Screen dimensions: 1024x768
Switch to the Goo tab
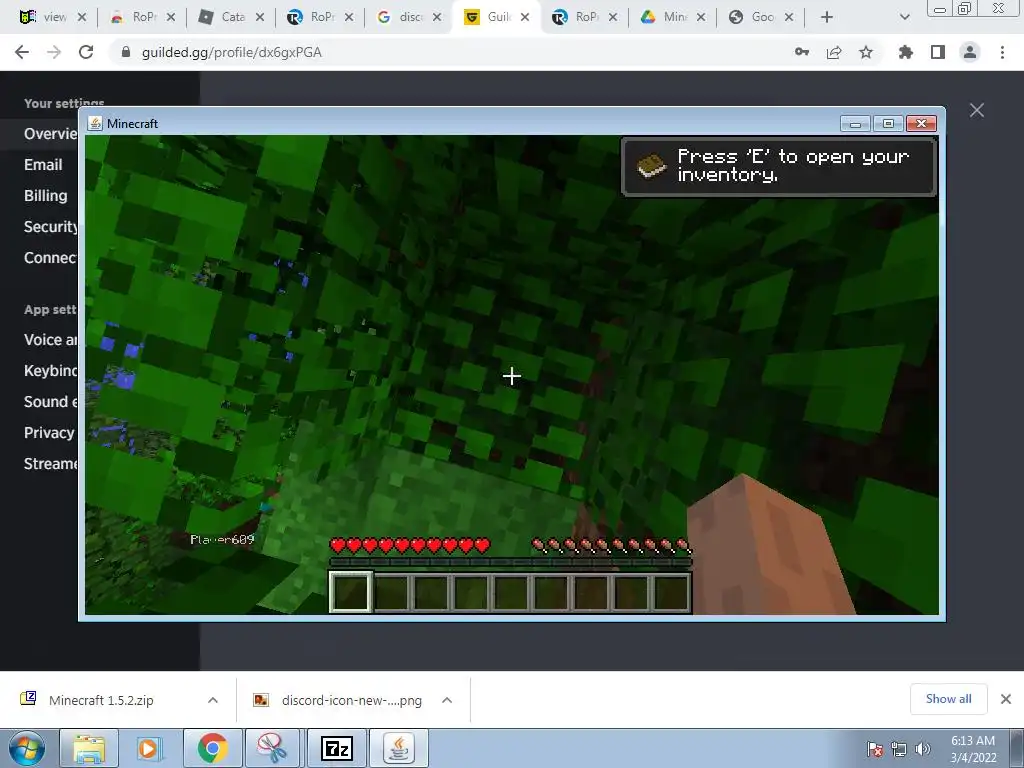point(752,17)
